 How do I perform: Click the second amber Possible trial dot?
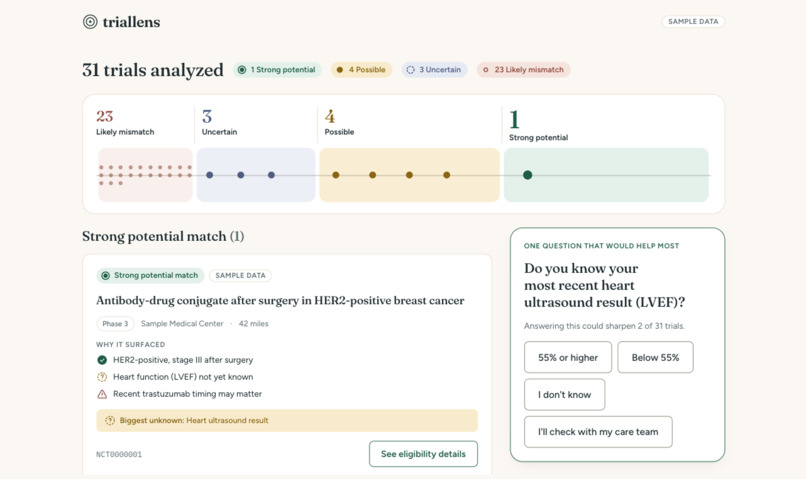pyautogui.click(x=373, y=175)
